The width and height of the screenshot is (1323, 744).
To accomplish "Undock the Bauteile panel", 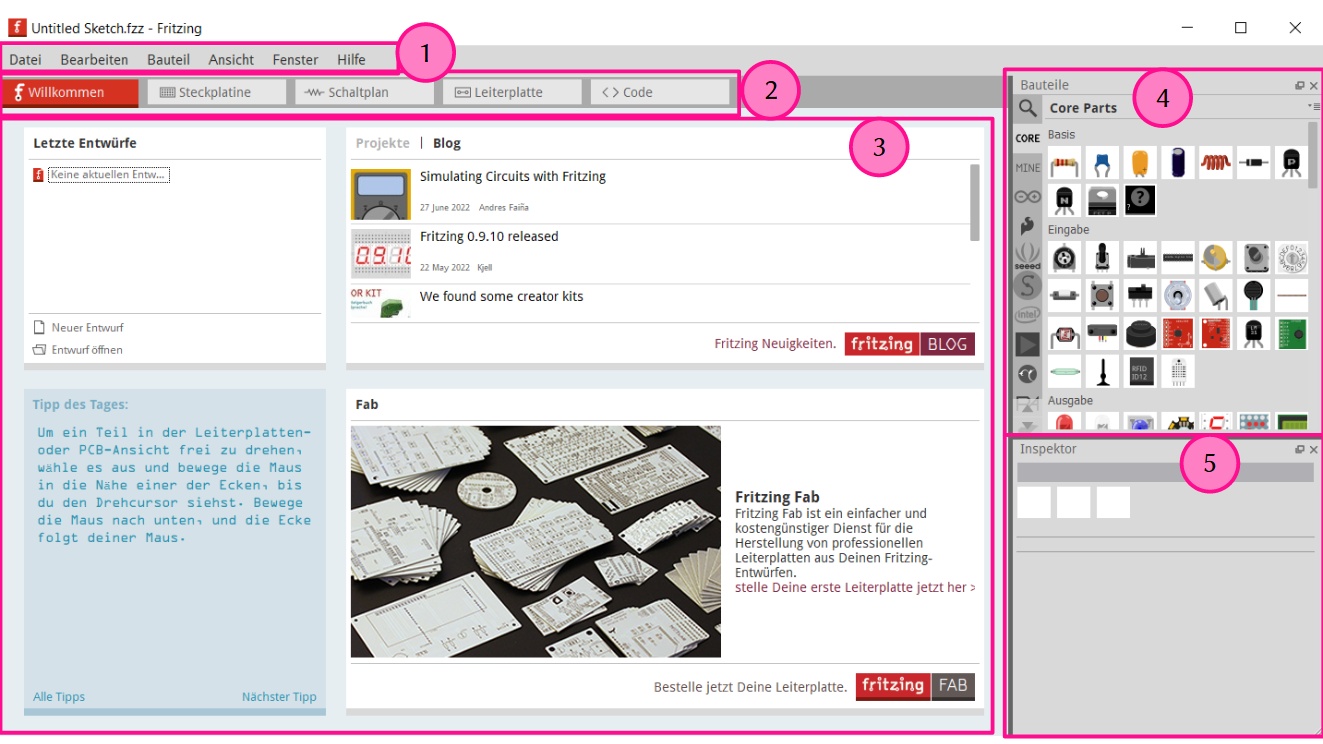I will [x=1300, y=86].
